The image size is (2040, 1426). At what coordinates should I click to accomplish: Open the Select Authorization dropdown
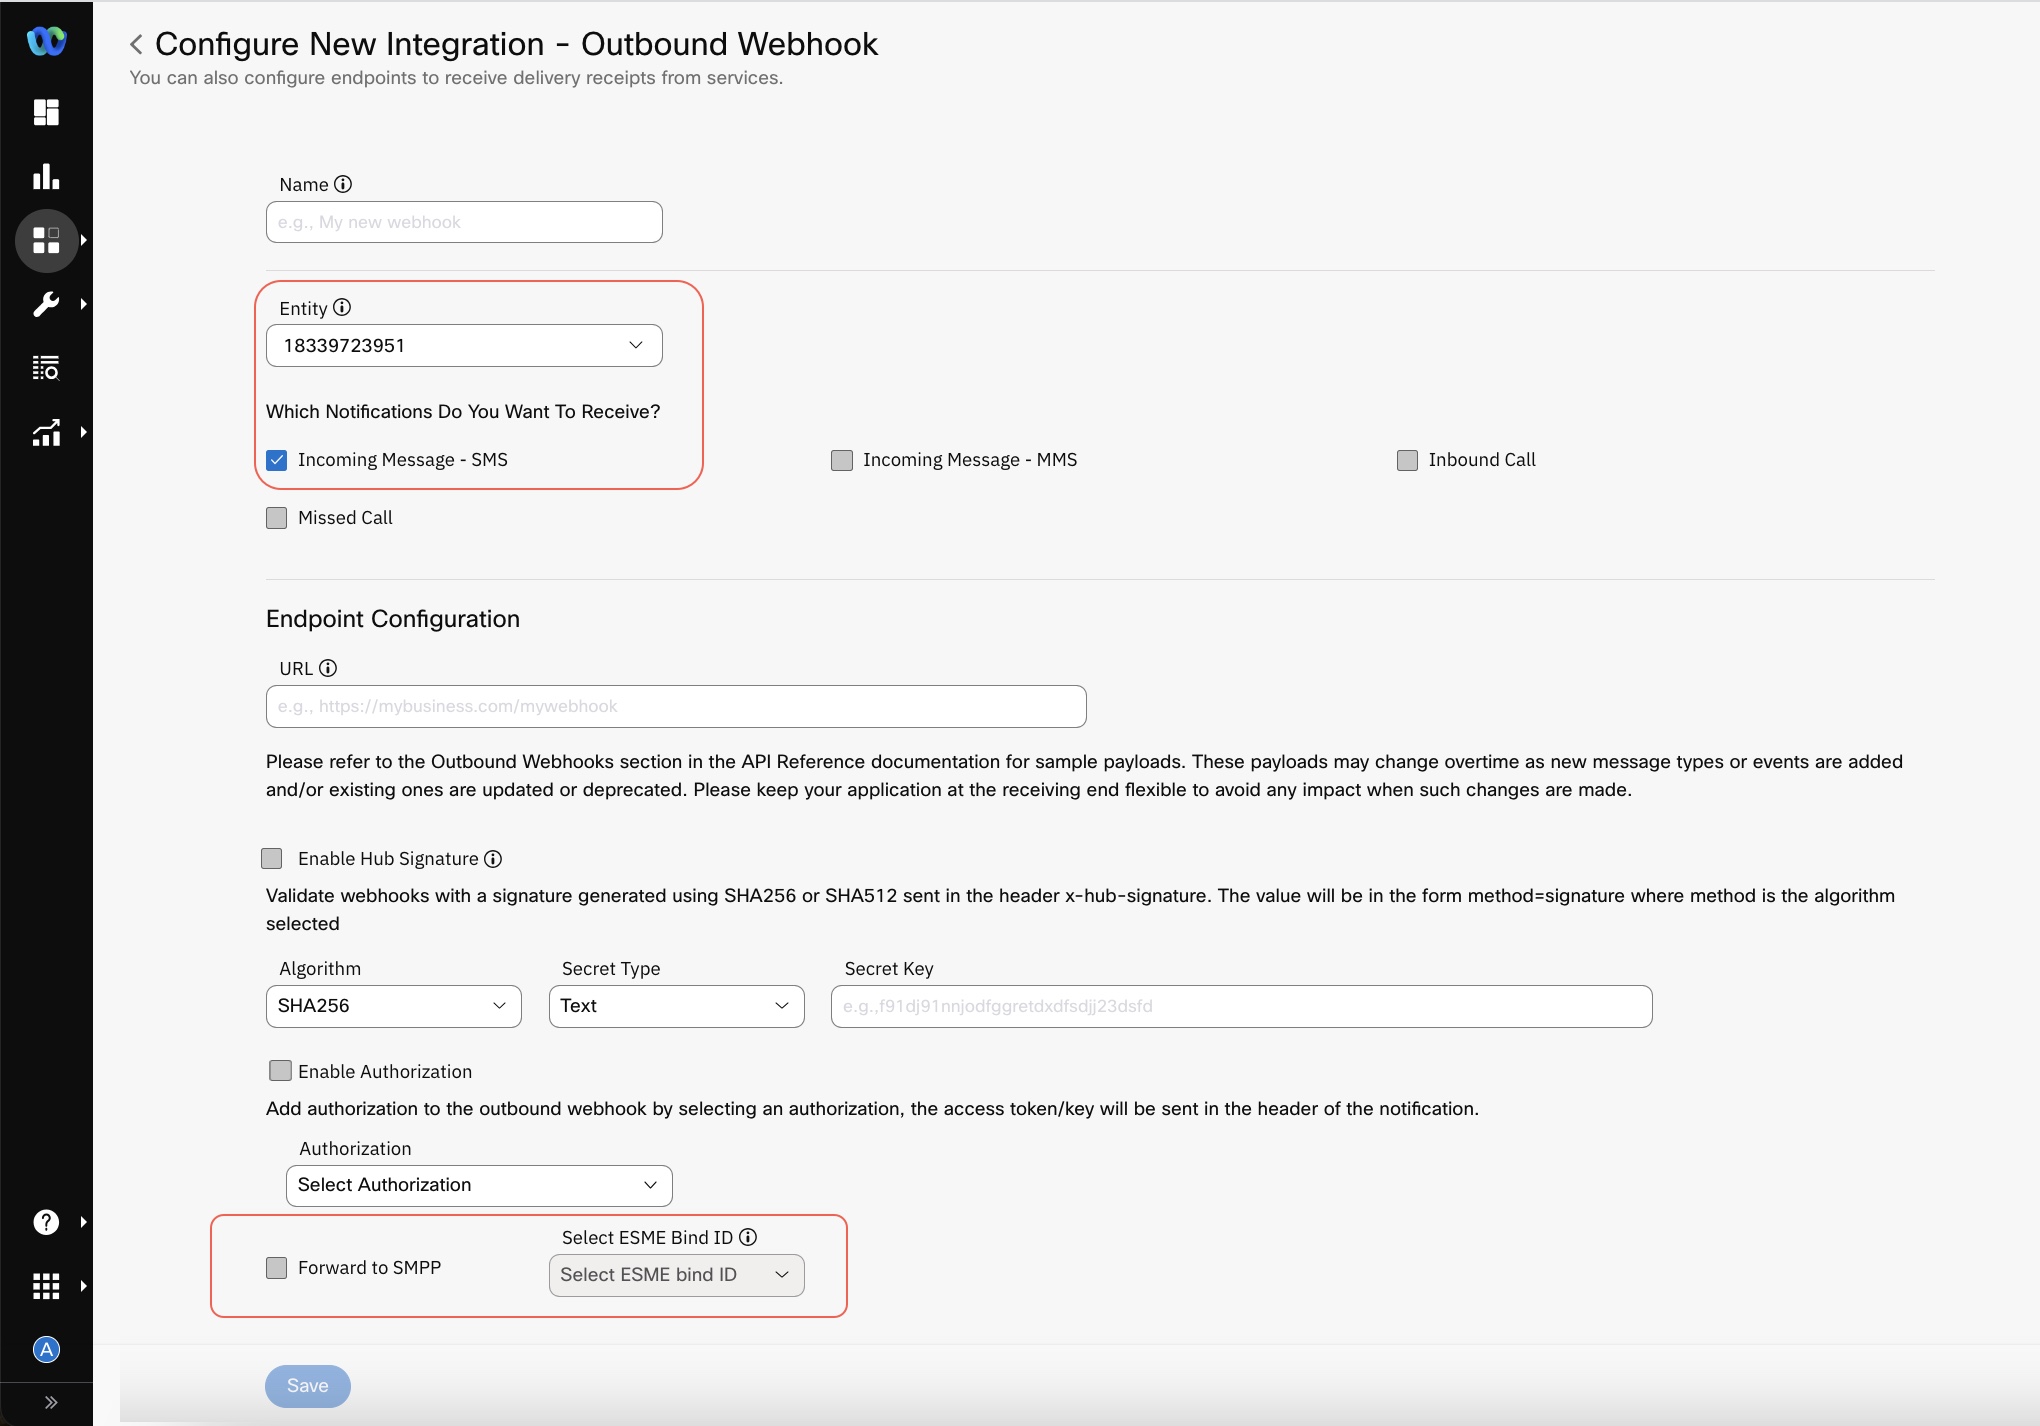point(479,1185)
